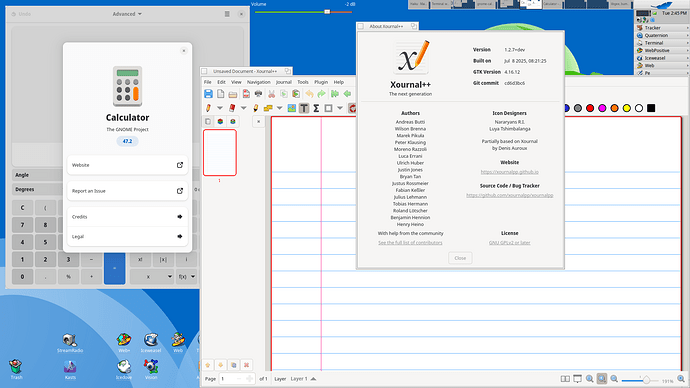Create a new document in Xournal++
Screen dimensions: 690x388
click(220, 93)
